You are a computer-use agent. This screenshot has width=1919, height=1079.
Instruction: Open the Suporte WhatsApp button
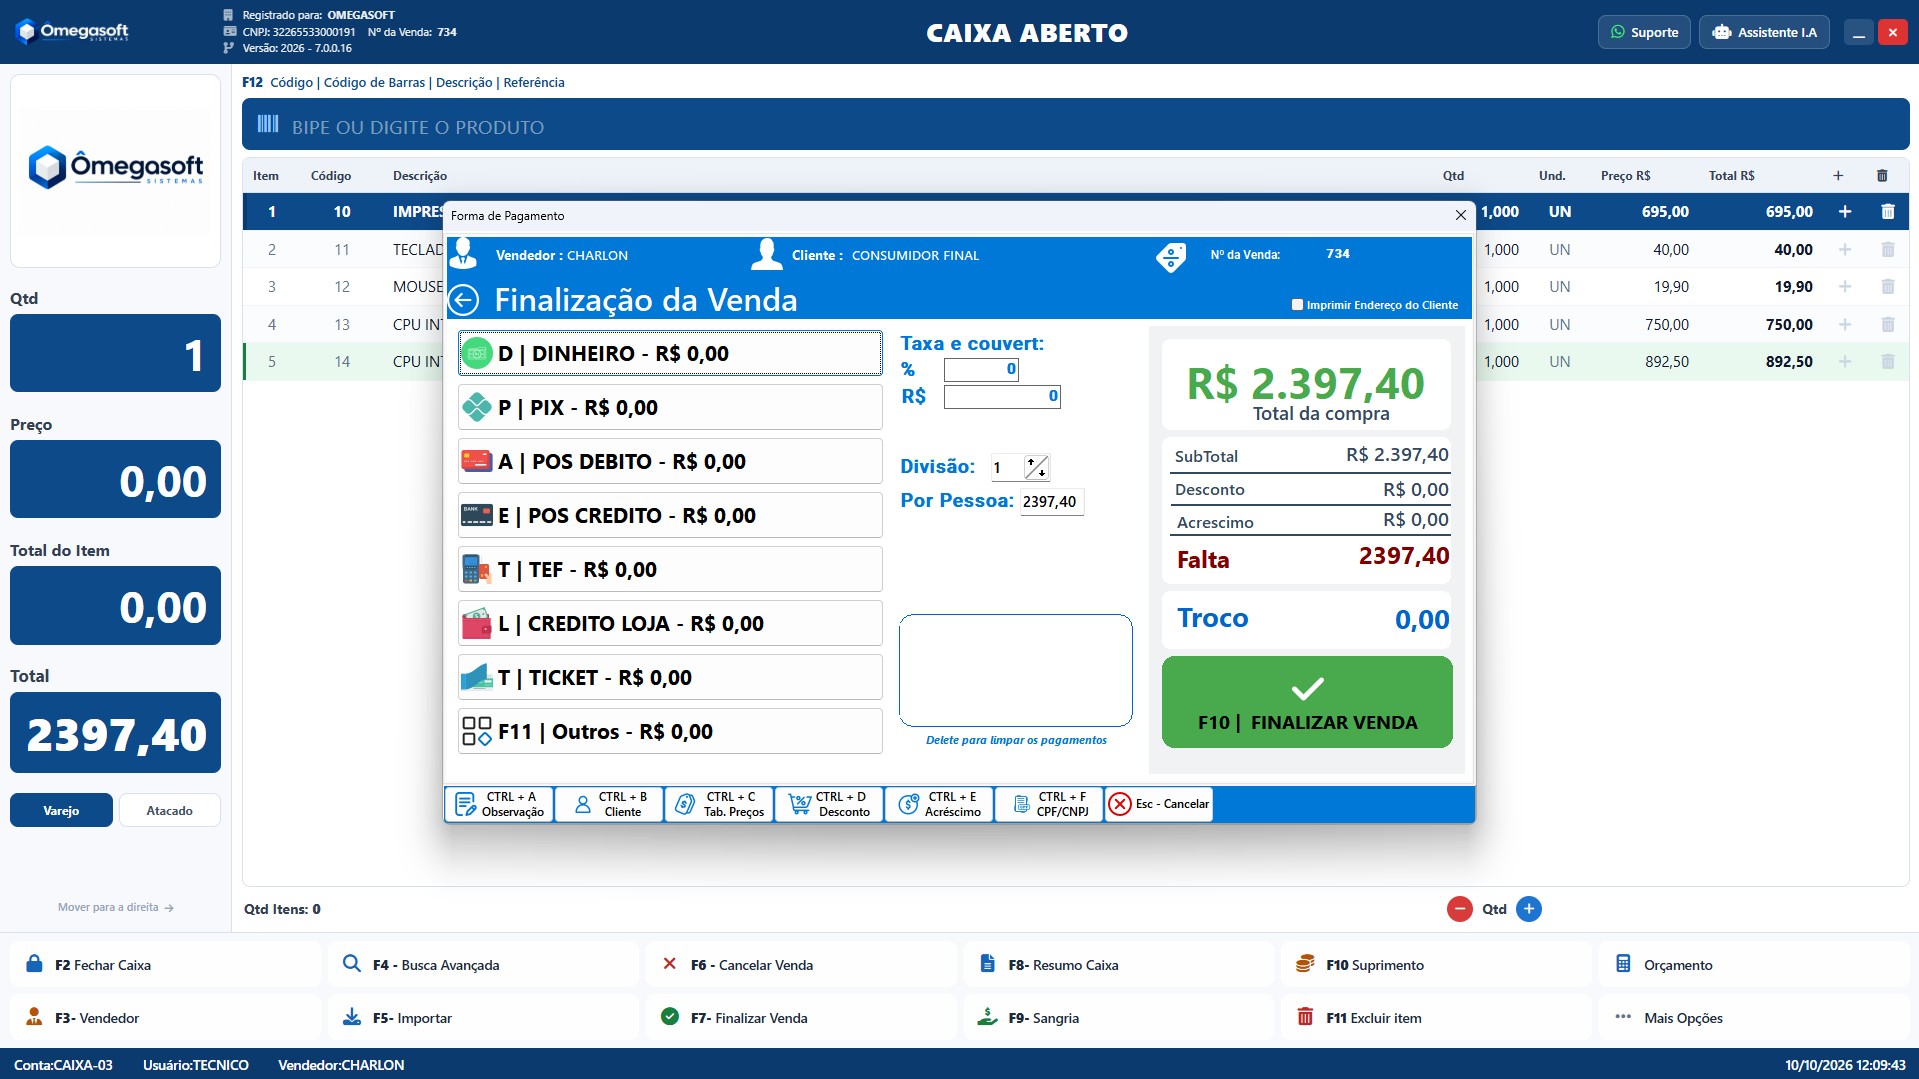click(x=1644, y=32)
